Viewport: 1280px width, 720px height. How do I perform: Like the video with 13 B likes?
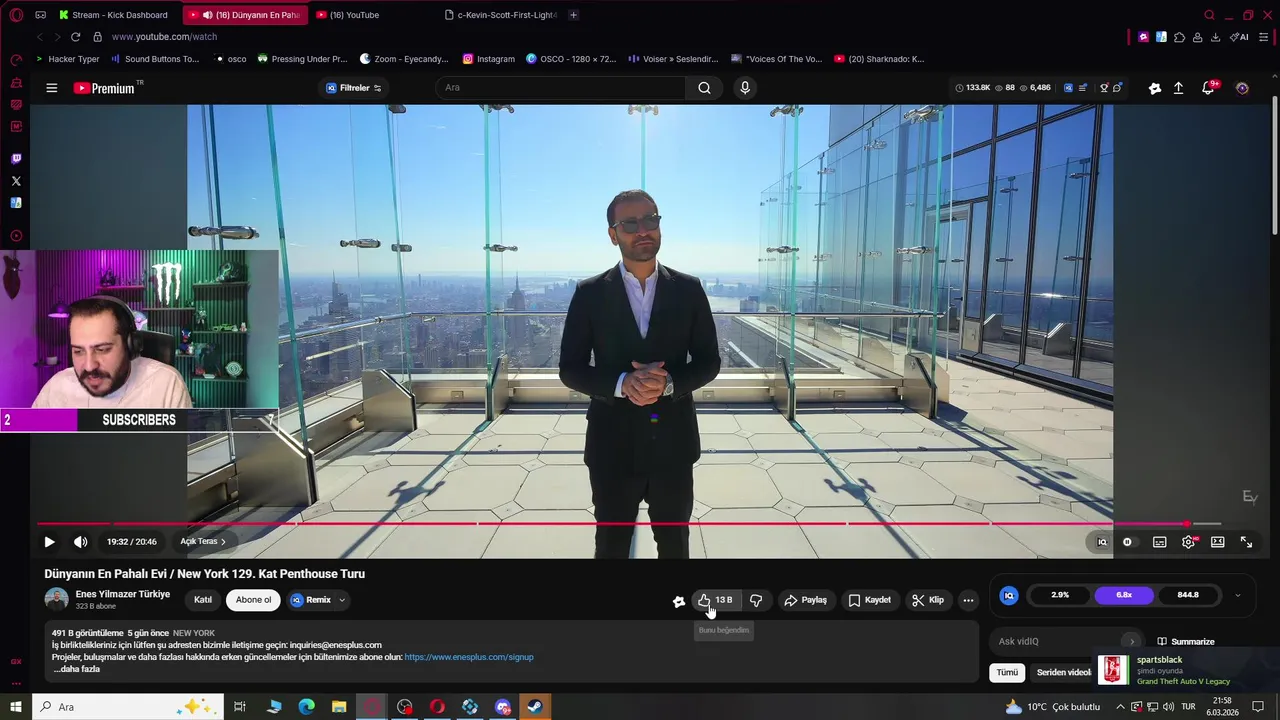tap(716, 600)
